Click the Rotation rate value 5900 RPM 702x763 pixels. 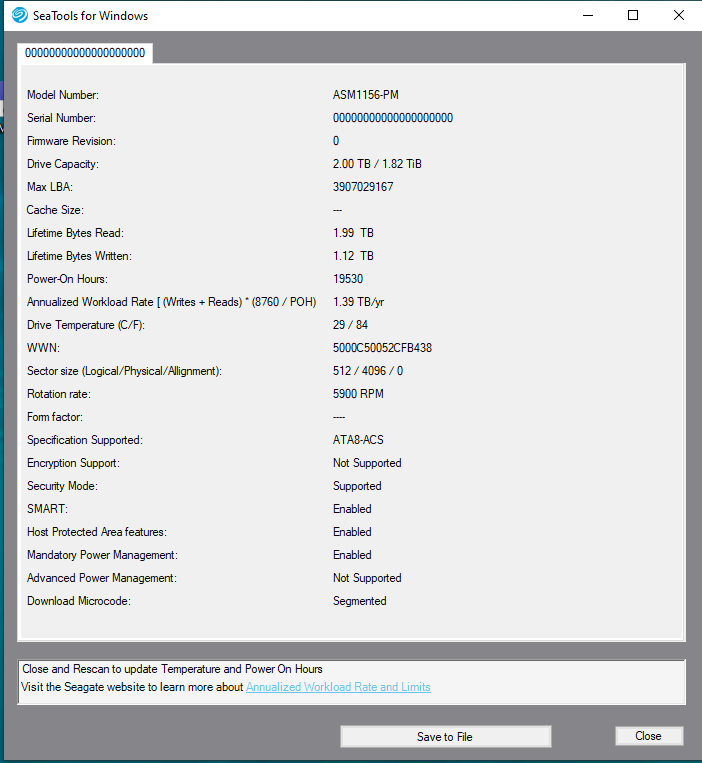(358, 394)
